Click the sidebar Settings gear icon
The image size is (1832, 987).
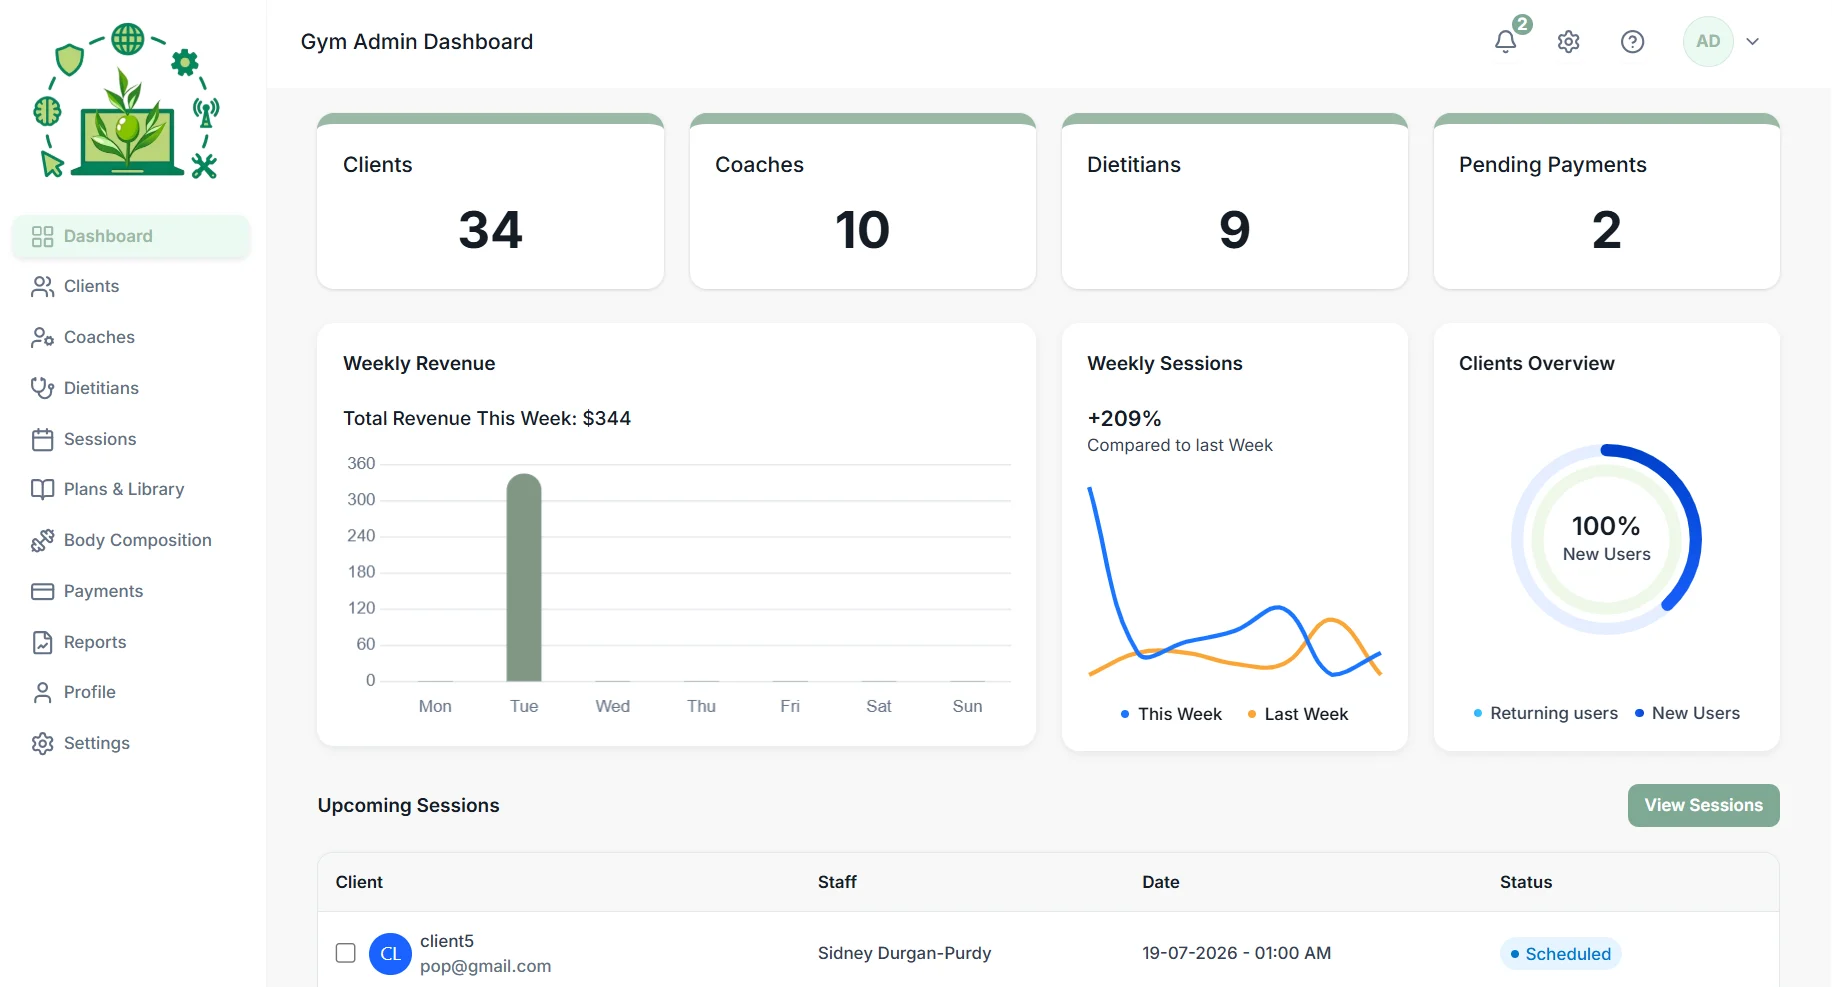[x=42, y=743]
